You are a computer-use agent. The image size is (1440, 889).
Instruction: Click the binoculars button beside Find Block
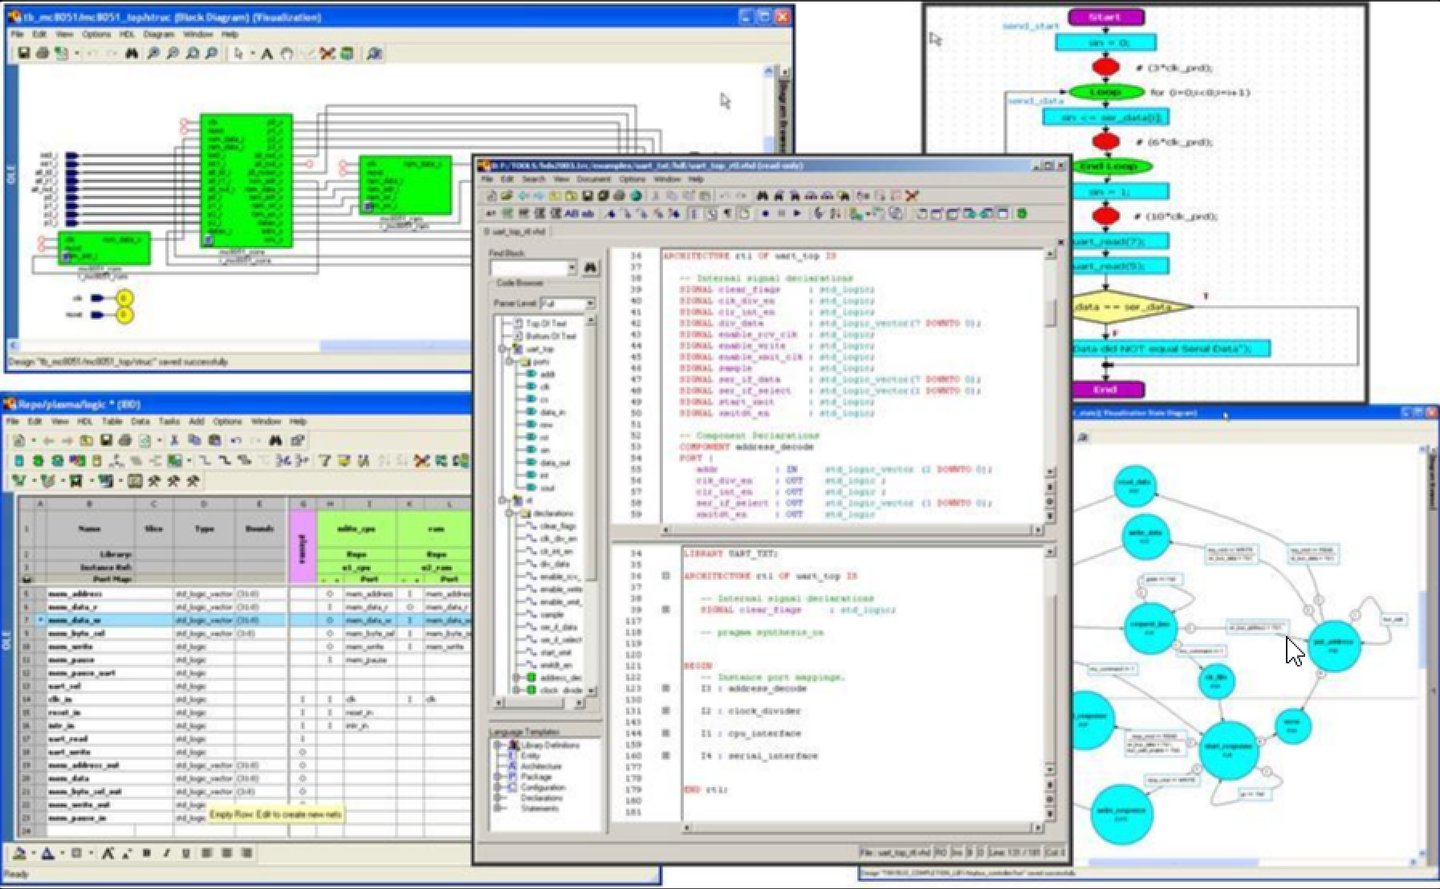(590, 268)
